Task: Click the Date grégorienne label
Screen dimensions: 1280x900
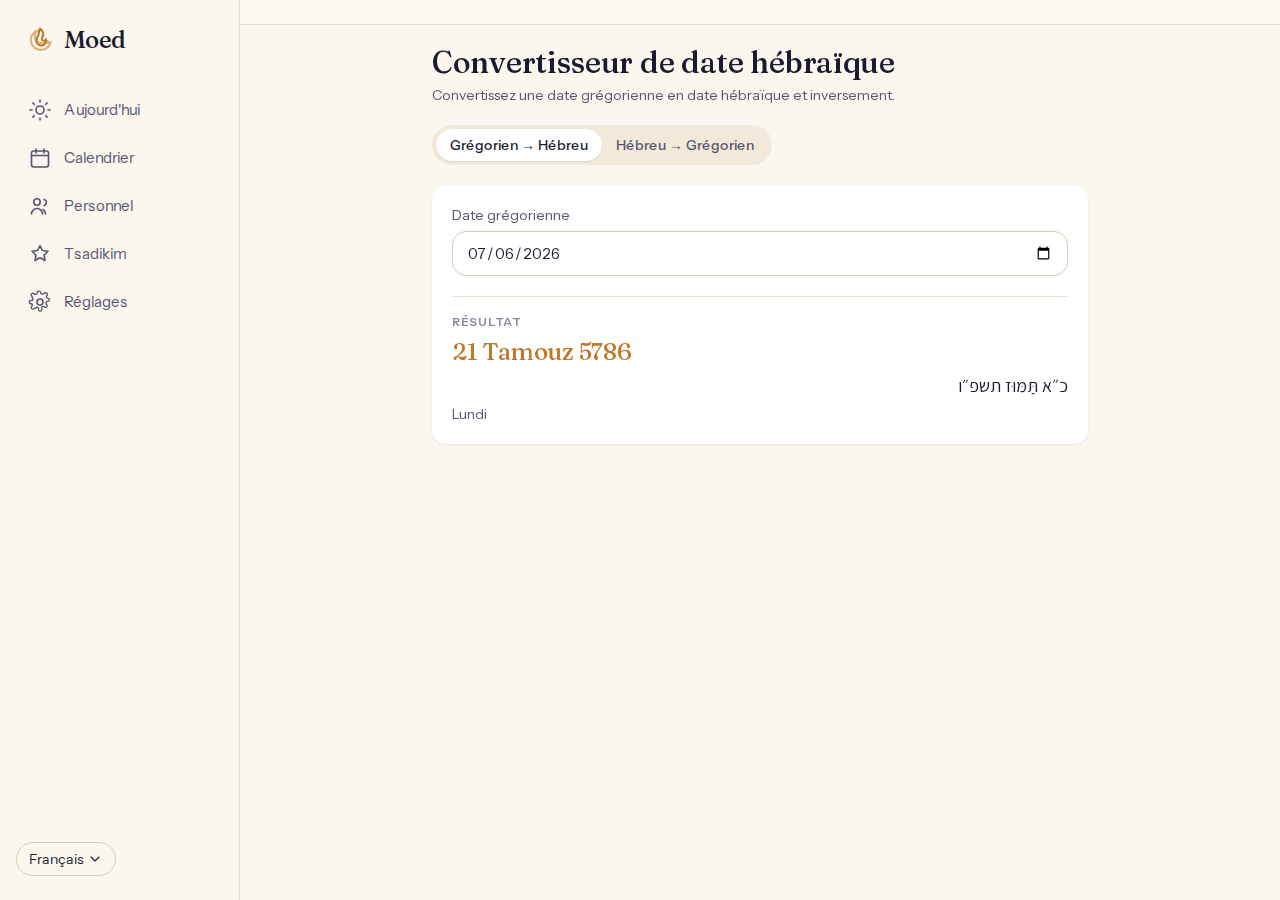Action: tap(511, 215)
